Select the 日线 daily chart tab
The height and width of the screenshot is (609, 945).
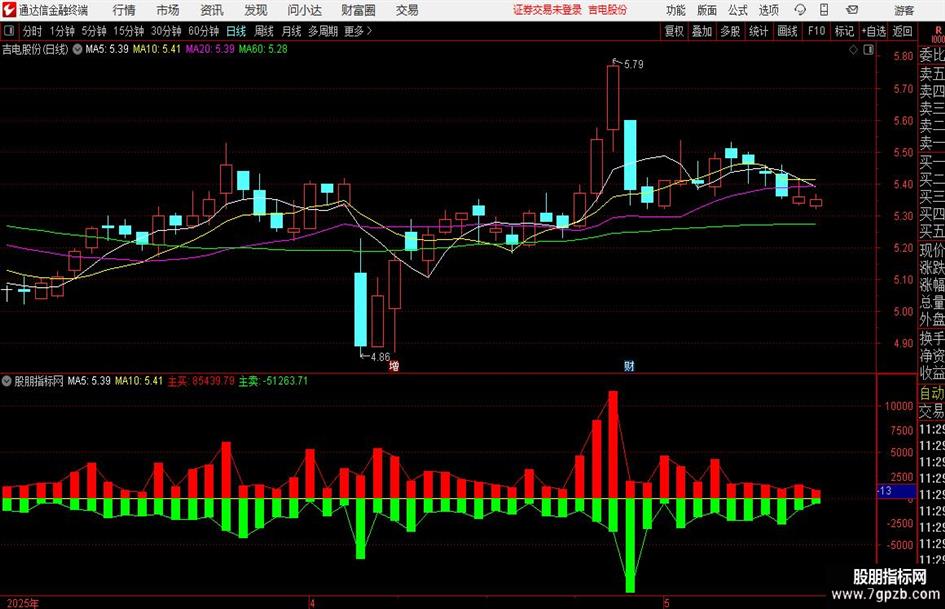point(236,31)
